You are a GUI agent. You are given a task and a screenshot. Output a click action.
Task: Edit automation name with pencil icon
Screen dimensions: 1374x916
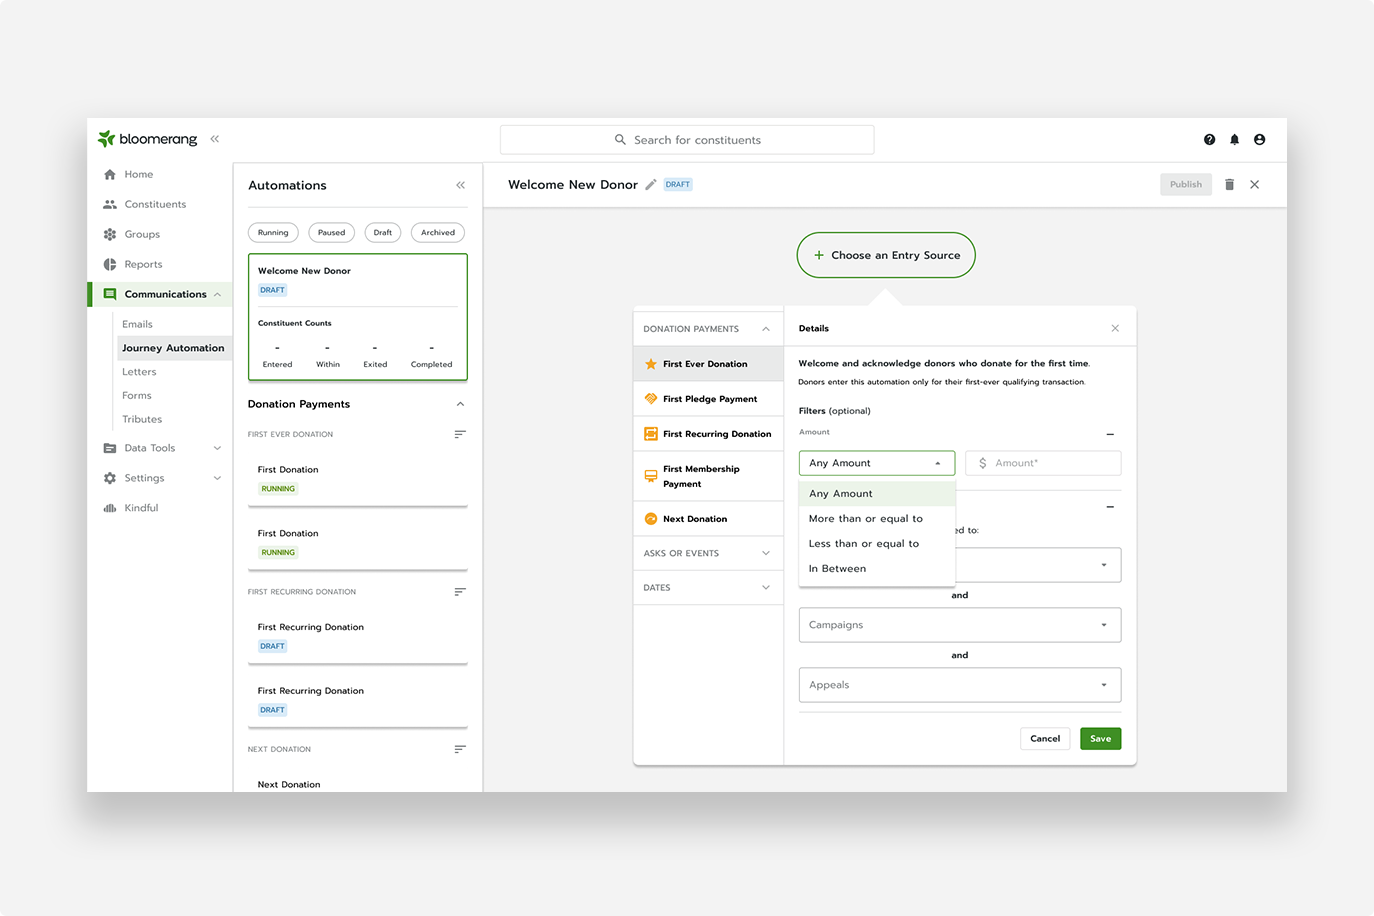pos(651,185)
